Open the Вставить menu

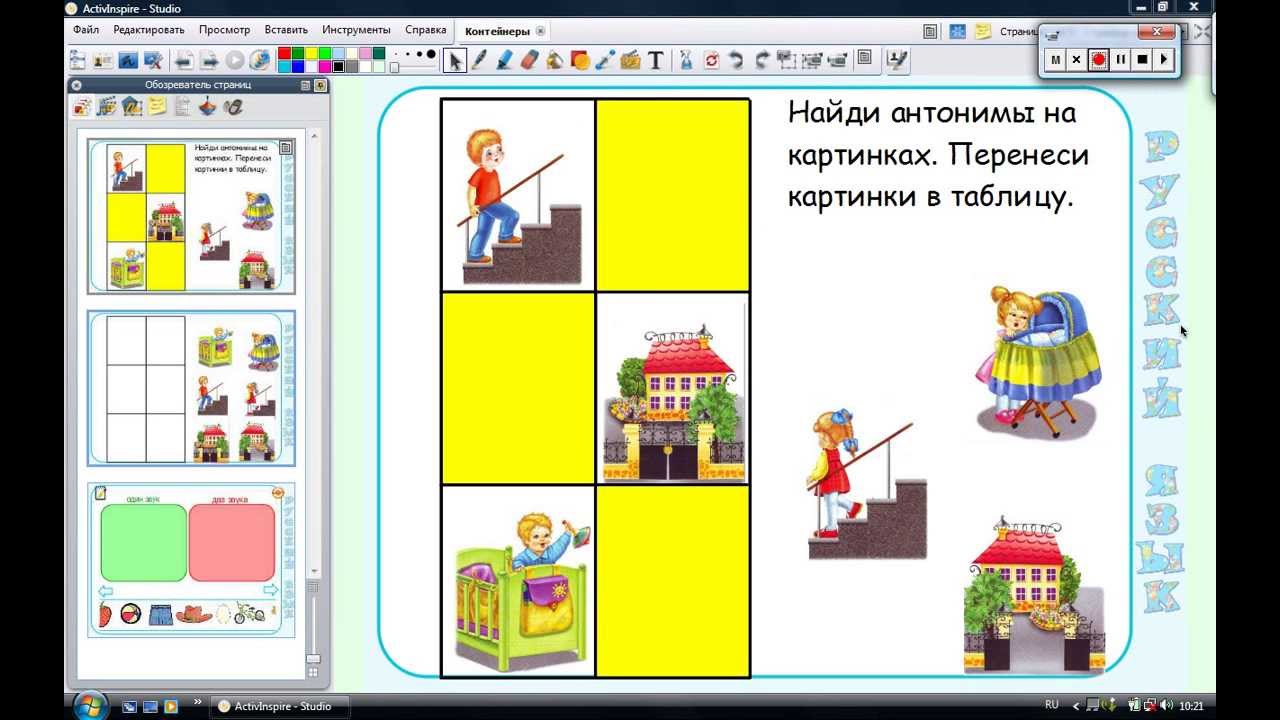(286, 30)
